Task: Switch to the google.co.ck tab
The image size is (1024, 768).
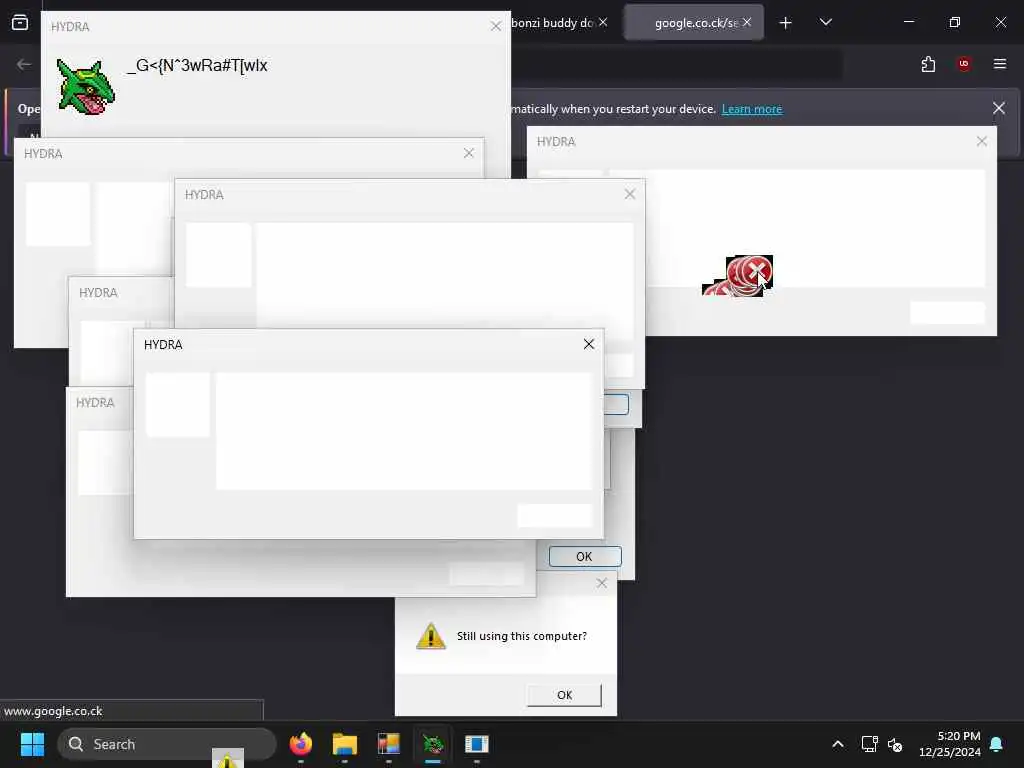Action: 694,23
